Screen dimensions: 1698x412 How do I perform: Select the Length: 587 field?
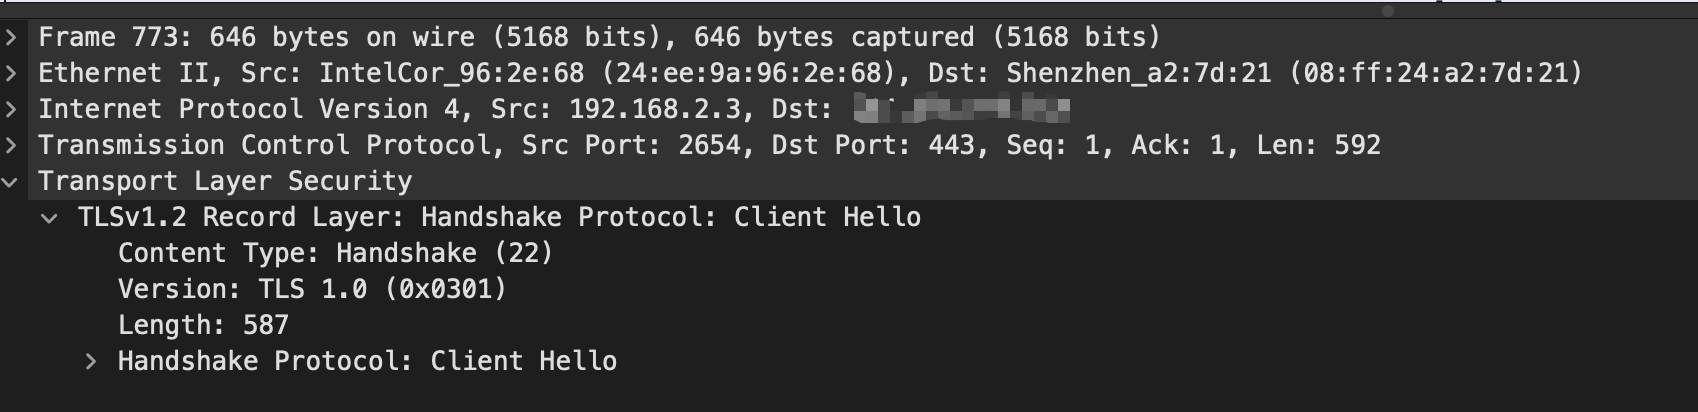pos(203,326)
